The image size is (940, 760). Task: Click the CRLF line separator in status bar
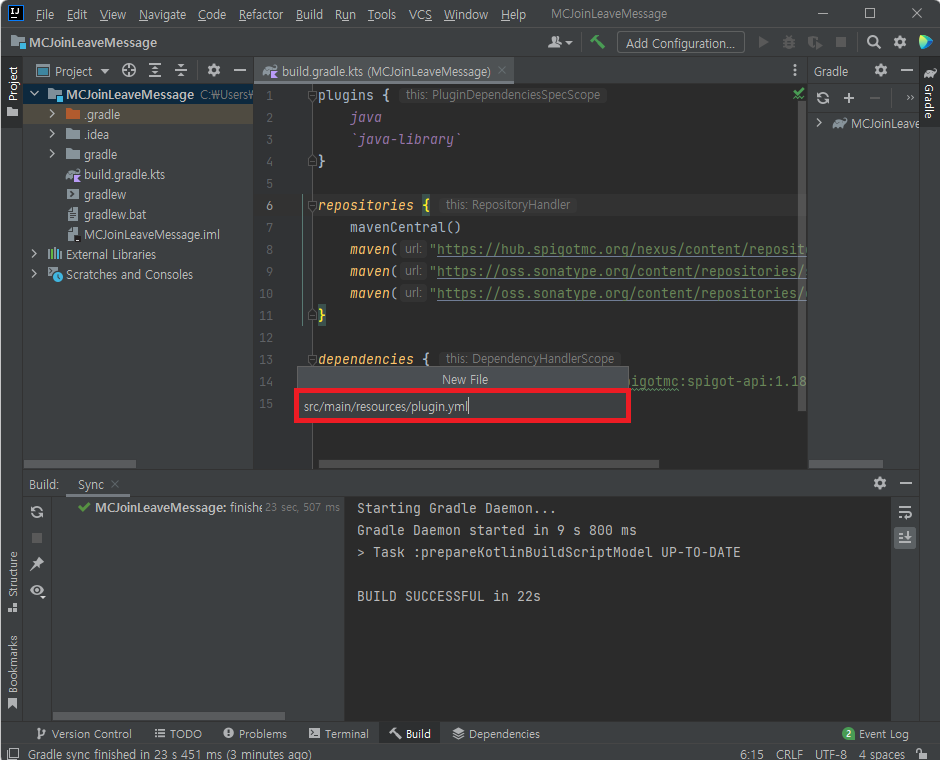point(789,753)
